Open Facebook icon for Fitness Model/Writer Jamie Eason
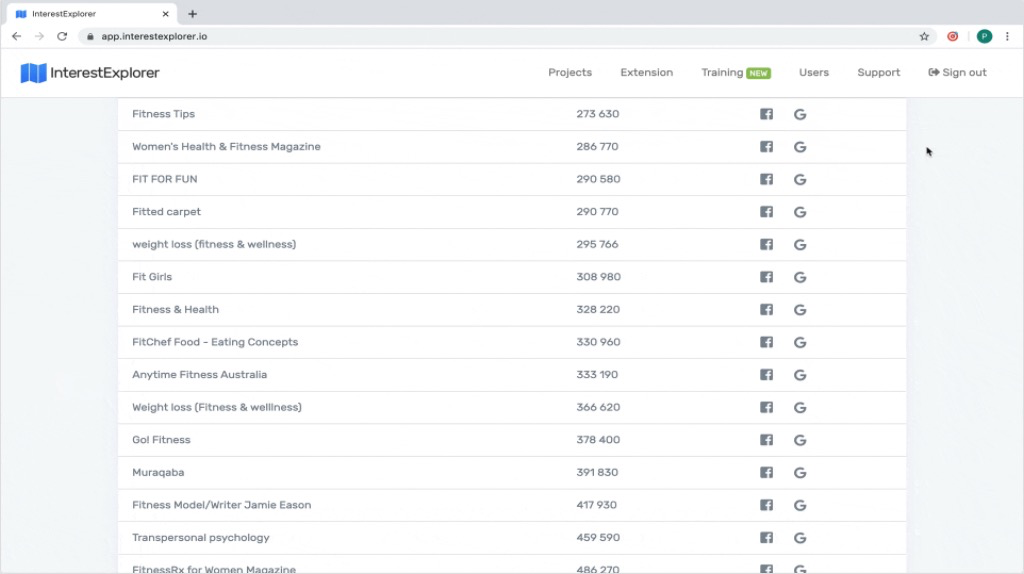This screenshot has width=1024, height=574. point(766,505)
